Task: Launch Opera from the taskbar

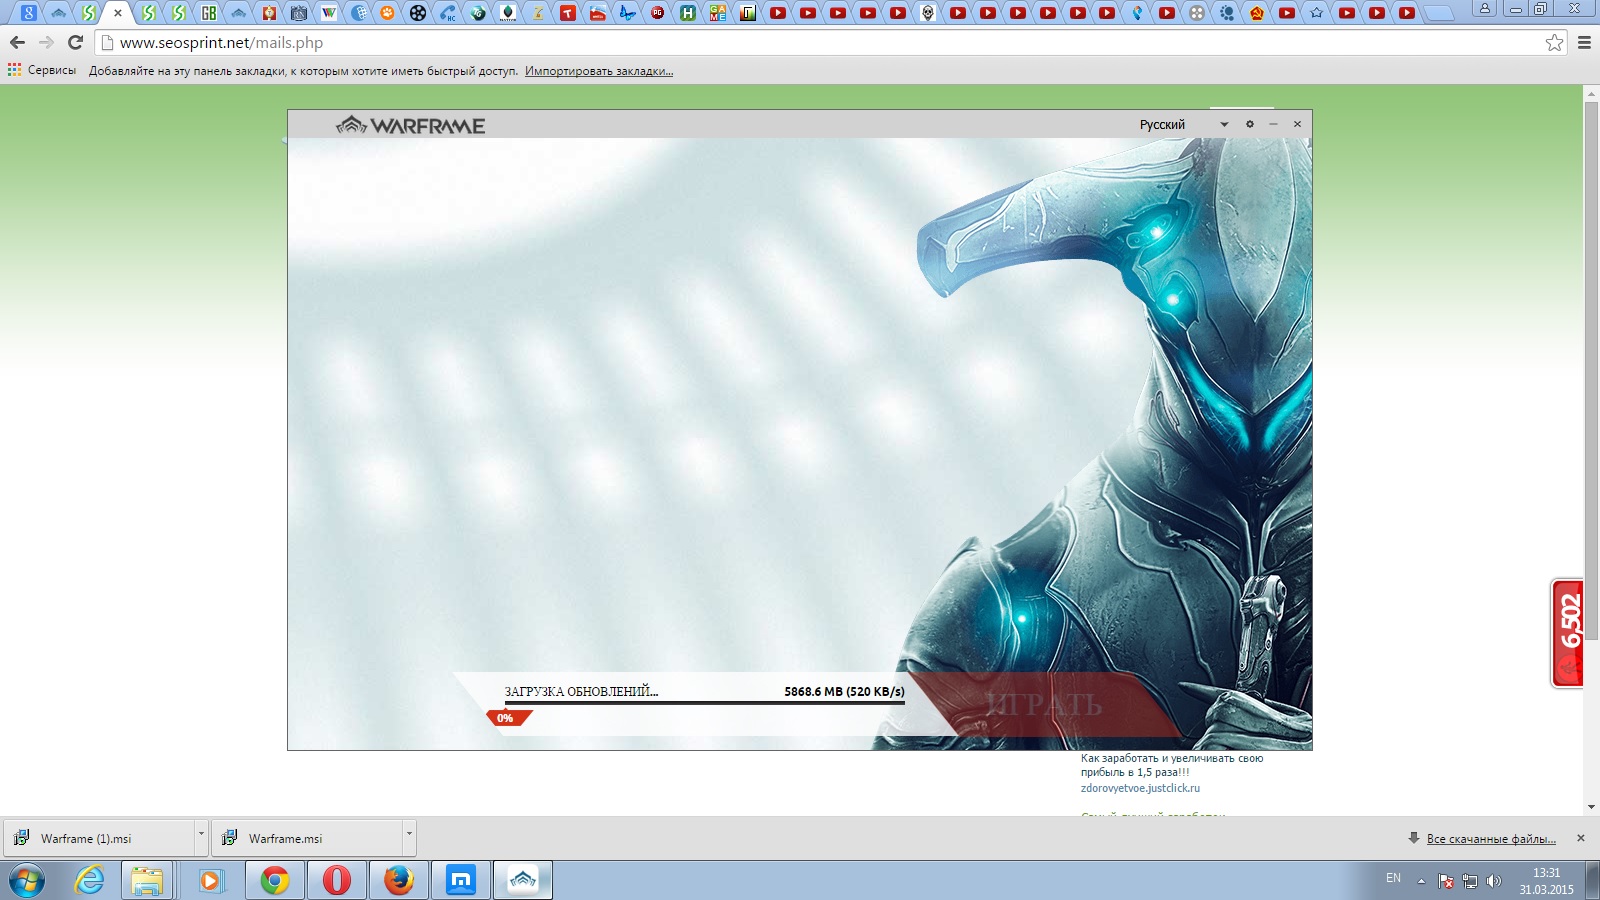Action: pos(337,881)
